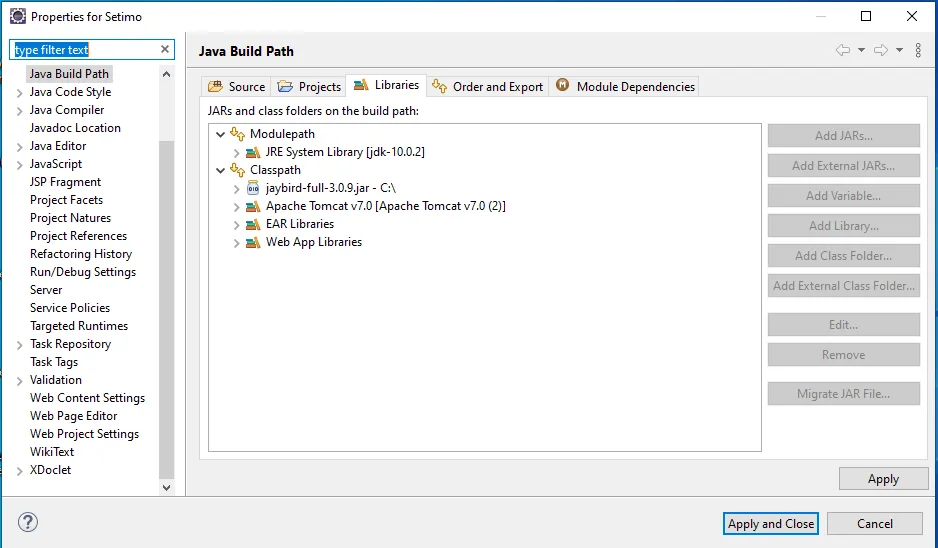Click the forward navigation arrow icon

880,50
